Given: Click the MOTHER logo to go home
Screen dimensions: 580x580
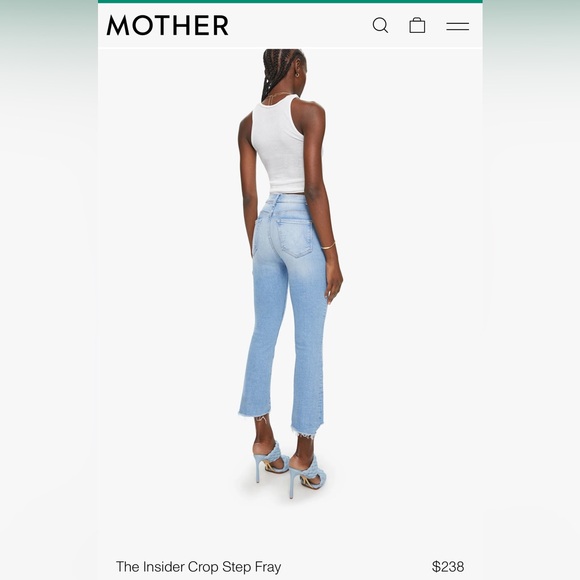Looking at the screenshot, I should click(x=168, y=25).
